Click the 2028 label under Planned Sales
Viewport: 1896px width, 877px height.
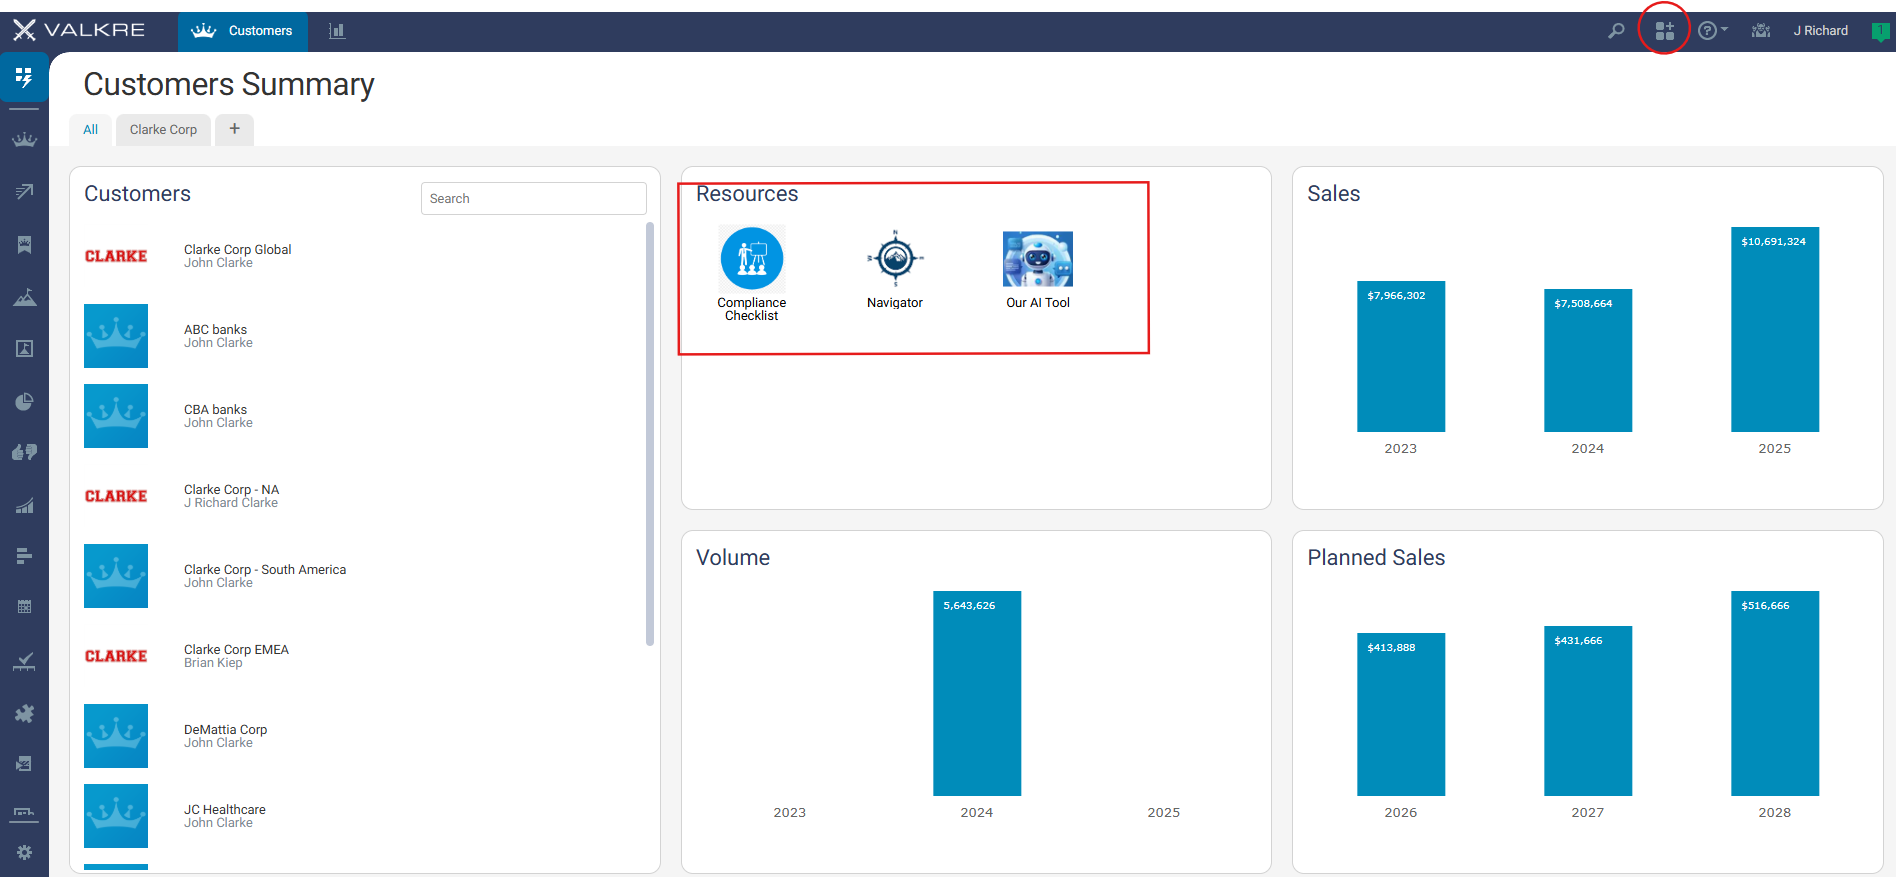(1774, 813)
